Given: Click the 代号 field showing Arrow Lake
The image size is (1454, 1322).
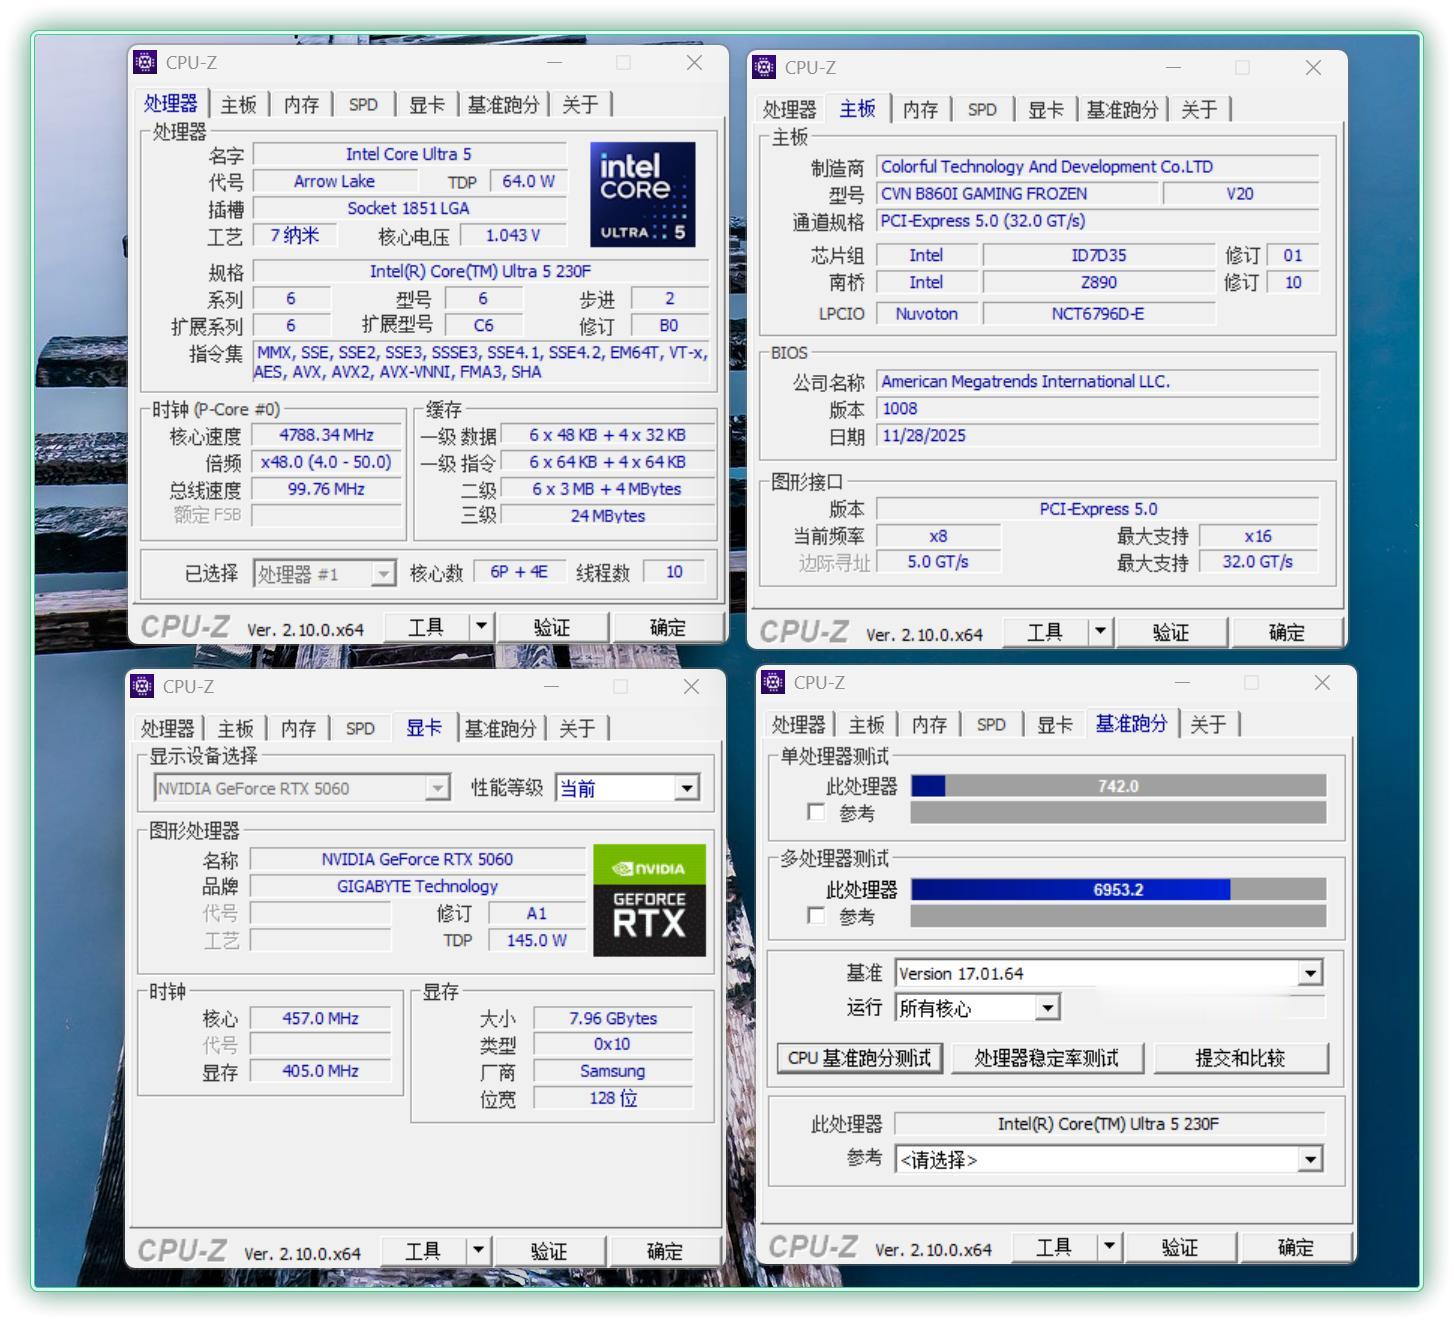Looking at the screenshot, I should [x=335, y=181].
